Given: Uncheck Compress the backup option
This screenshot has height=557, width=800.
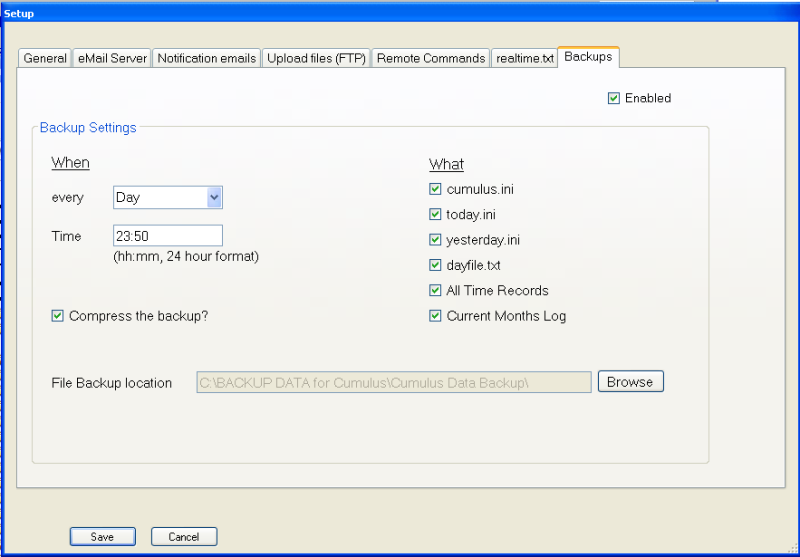Looking at the screenshot, I should (58, 316).
